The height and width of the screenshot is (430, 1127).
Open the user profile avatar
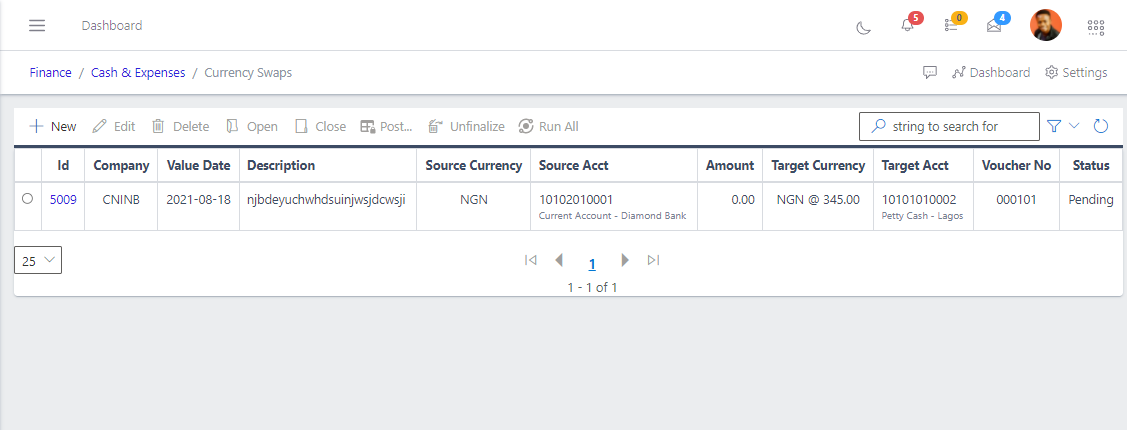click(1045, 25)
